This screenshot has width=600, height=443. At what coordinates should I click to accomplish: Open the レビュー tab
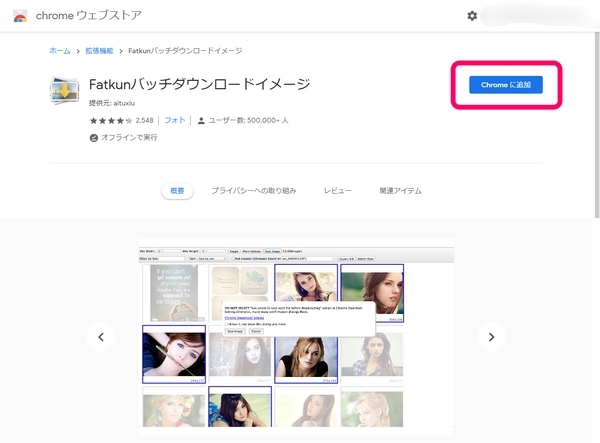click(x=338, y=191)
